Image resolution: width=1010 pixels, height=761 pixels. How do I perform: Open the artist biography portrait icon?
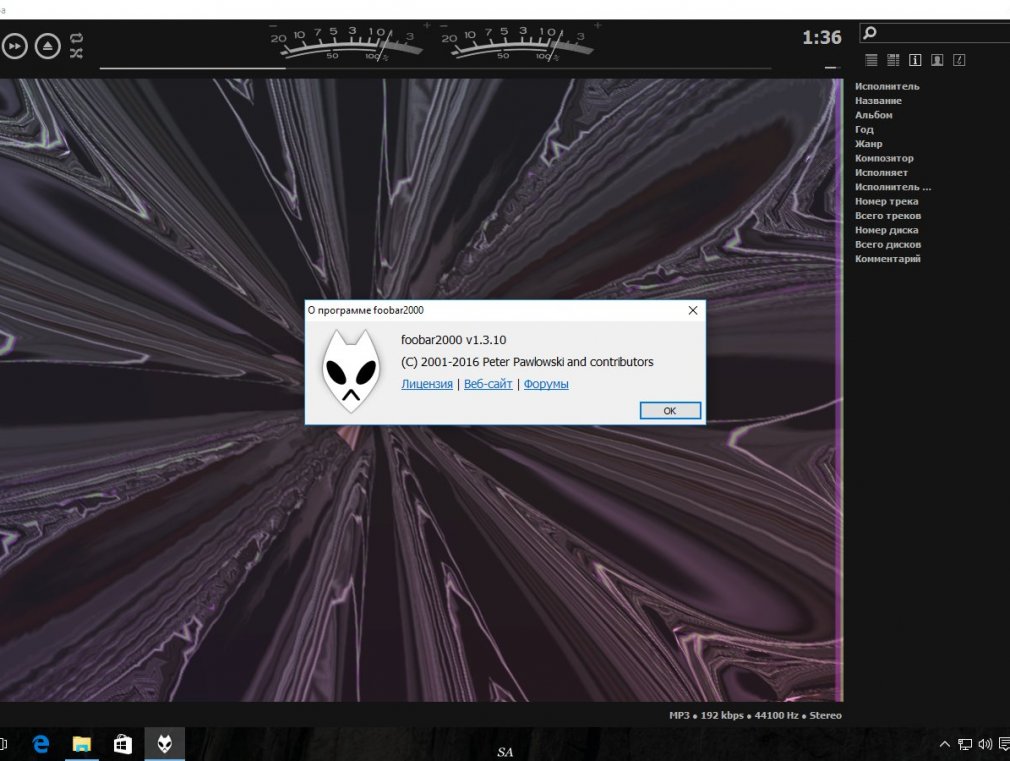pyautogui.click(x=937, y=60)
